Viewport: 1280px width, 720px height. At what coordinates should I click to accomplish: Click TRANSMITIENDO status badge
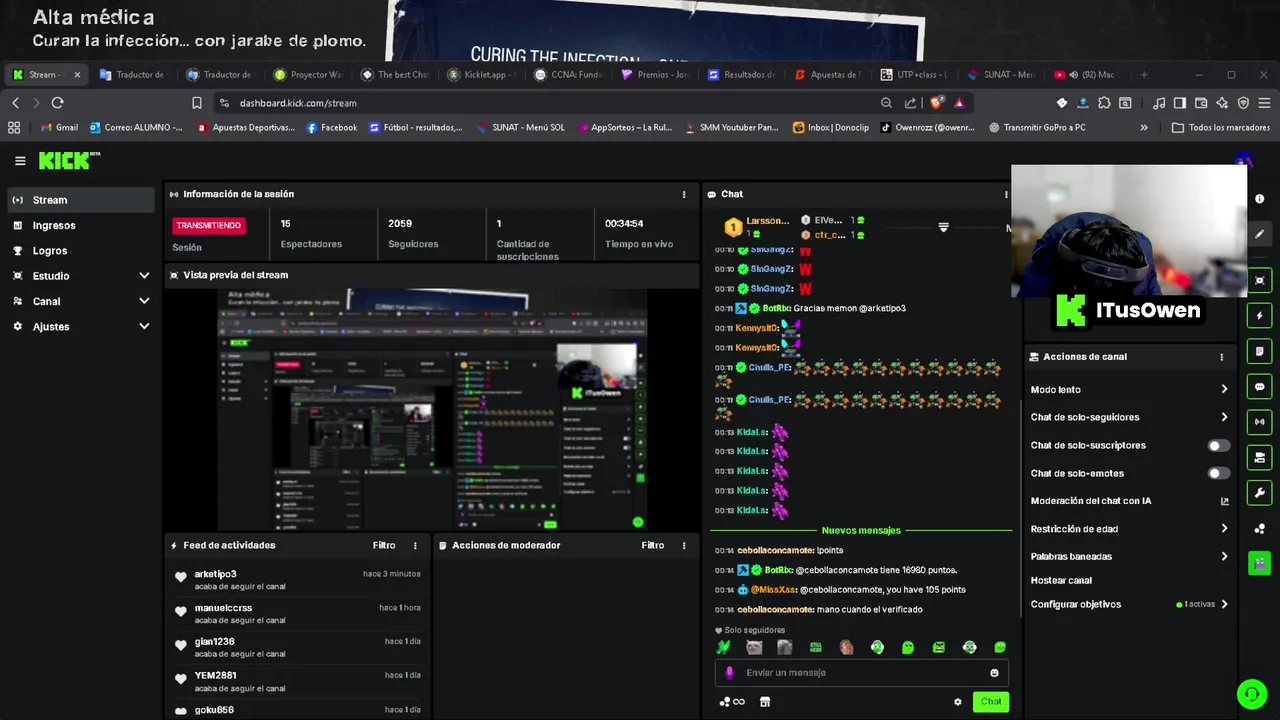209,225
